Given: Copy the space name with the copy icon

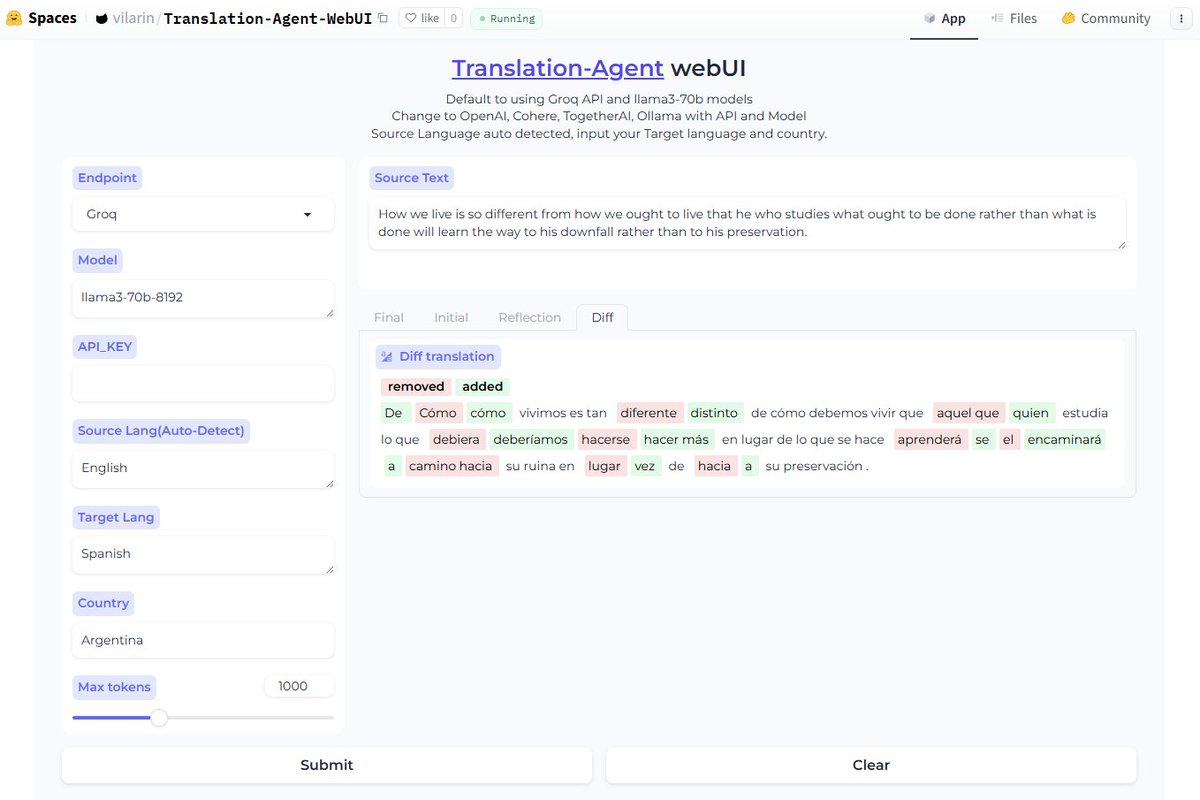Looking at the screenshot, I should point(382,18).
